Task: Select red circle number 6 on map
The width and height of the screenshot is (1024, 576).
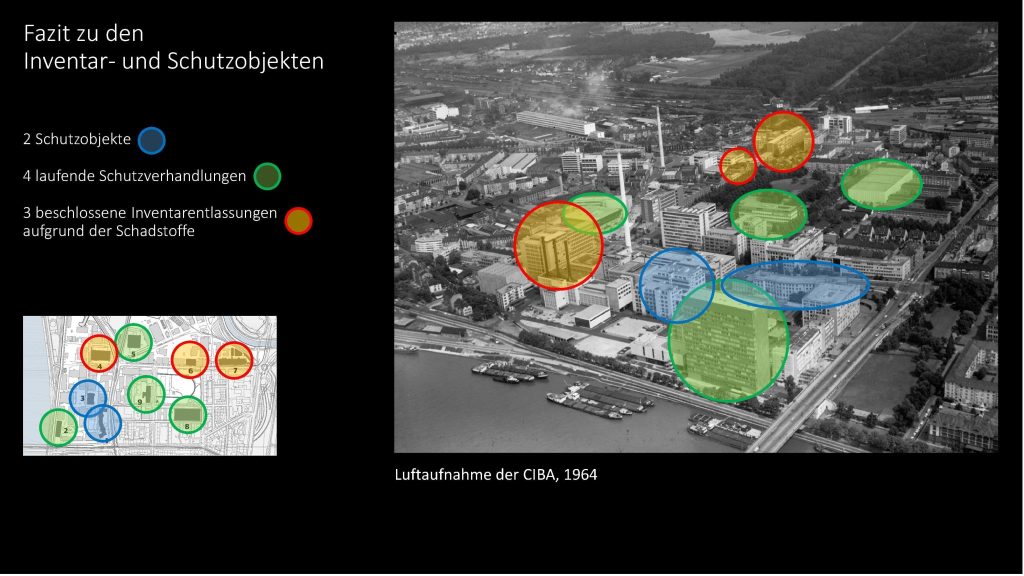Action: click(189, 360)
